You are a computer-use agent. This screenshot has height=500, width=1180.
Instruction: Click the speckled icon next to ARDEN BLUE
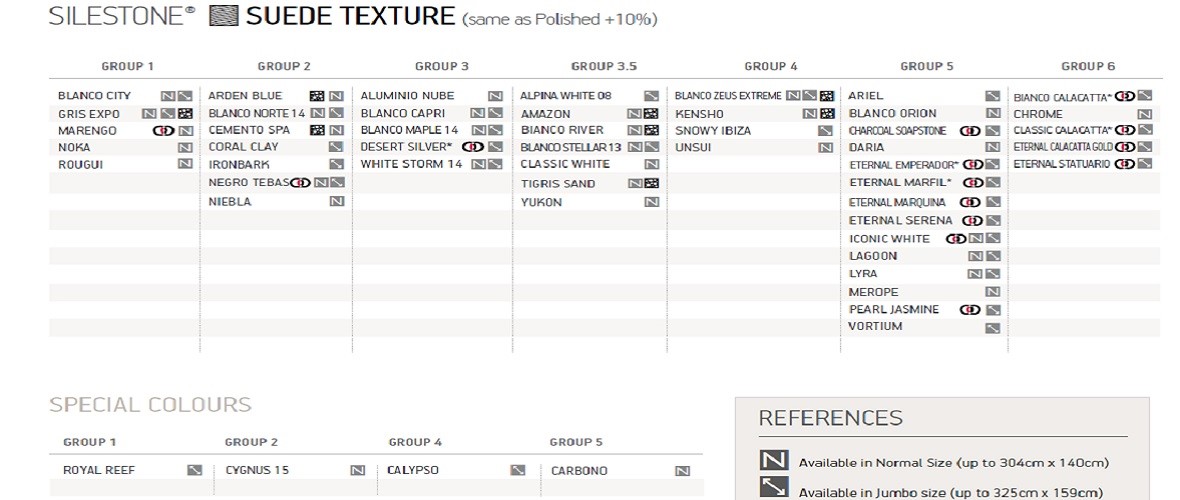[317, 96]
